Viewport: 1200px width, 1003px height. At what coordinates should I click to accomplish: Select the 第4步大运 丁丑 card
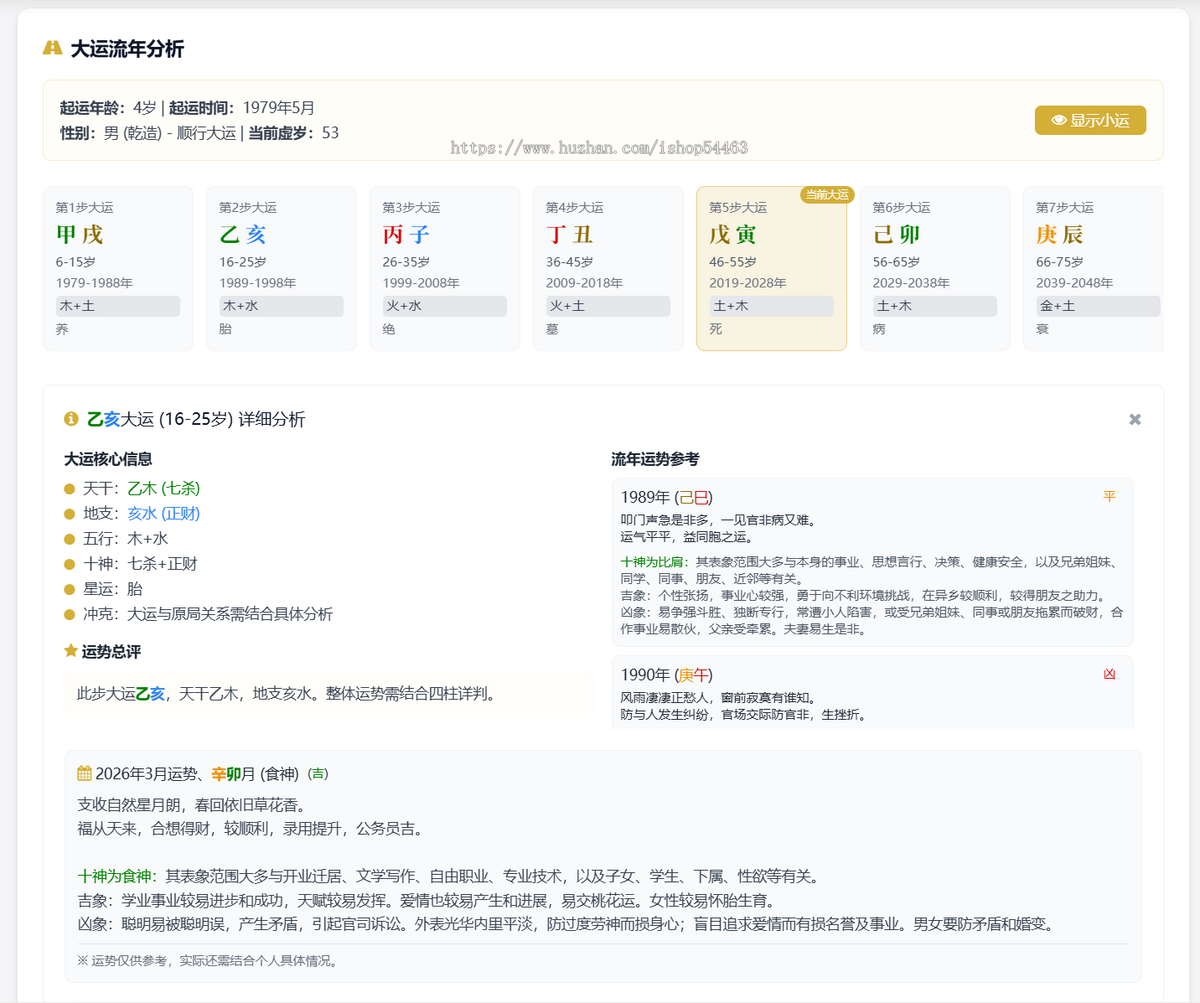(608, 268)
